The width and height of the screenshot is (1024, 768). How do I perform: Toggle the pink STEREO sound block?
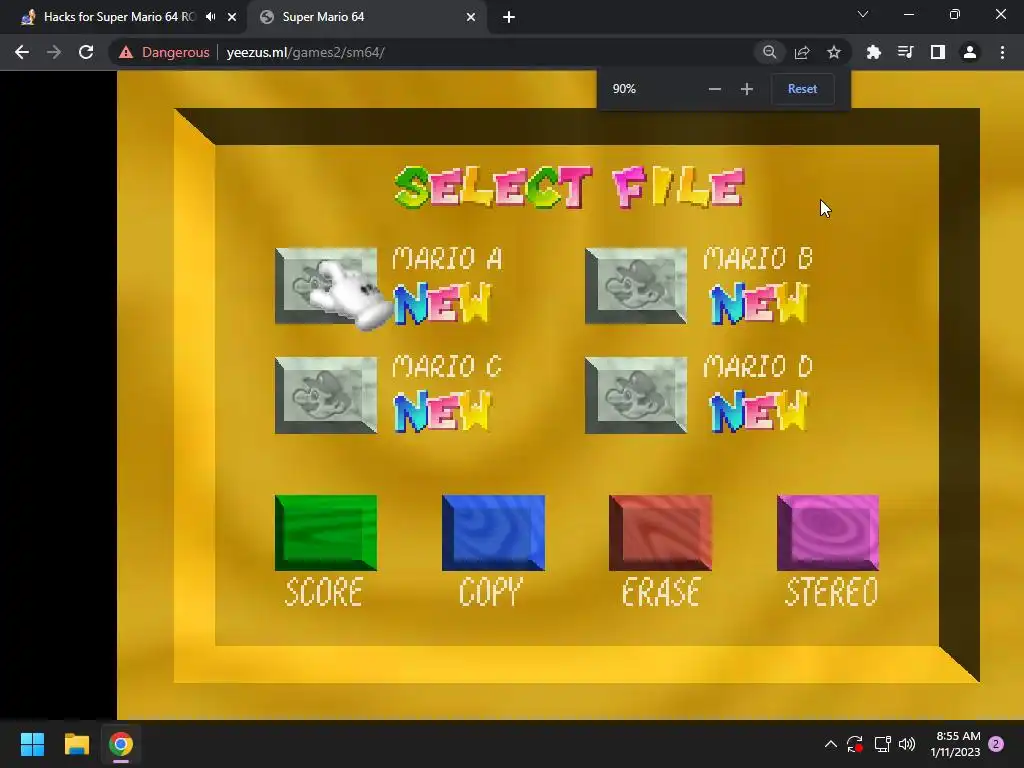coord(827,533)
